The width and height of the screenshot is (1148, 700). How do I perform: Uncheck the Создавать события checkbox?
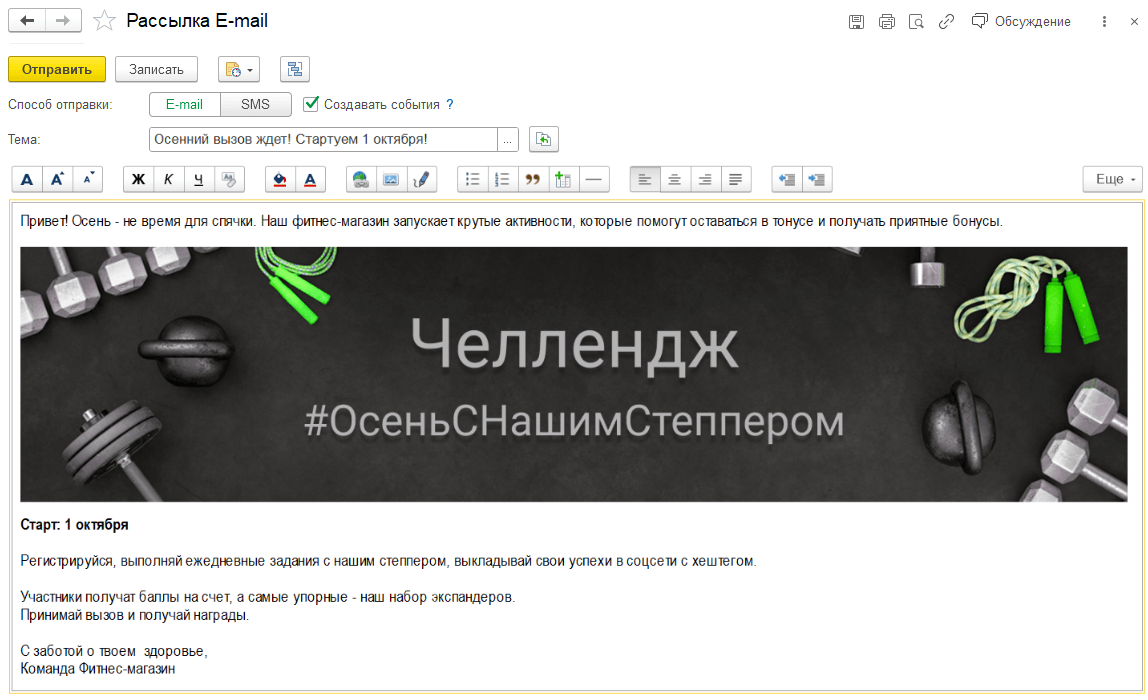[311, 104]
